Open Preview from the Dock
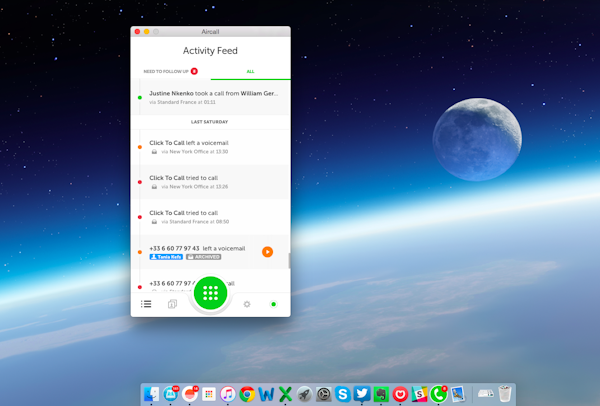Screen dimensions: 600x406 (x=458, y=394)
